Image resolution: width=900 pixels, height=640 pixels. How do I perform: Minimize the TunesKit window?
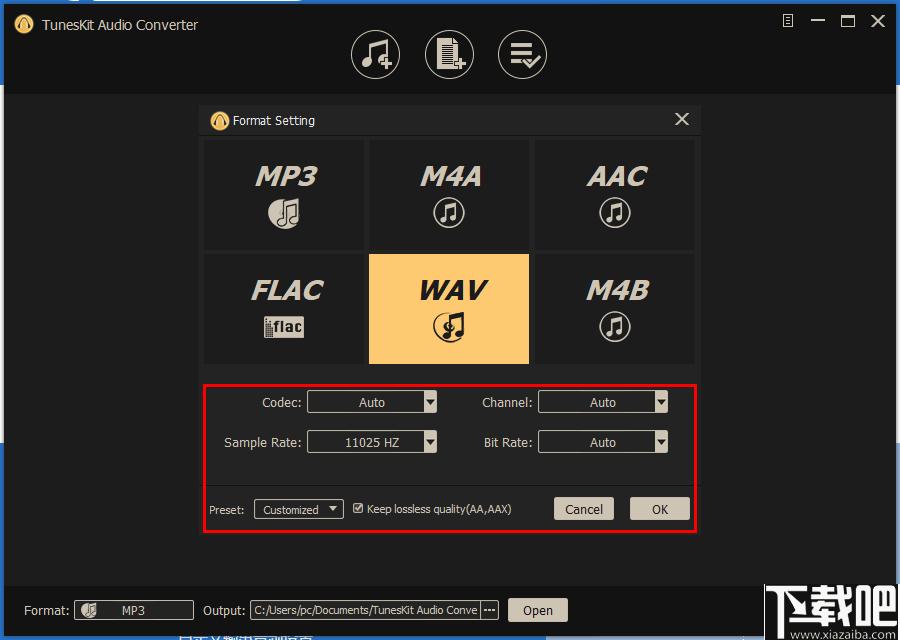818,21
